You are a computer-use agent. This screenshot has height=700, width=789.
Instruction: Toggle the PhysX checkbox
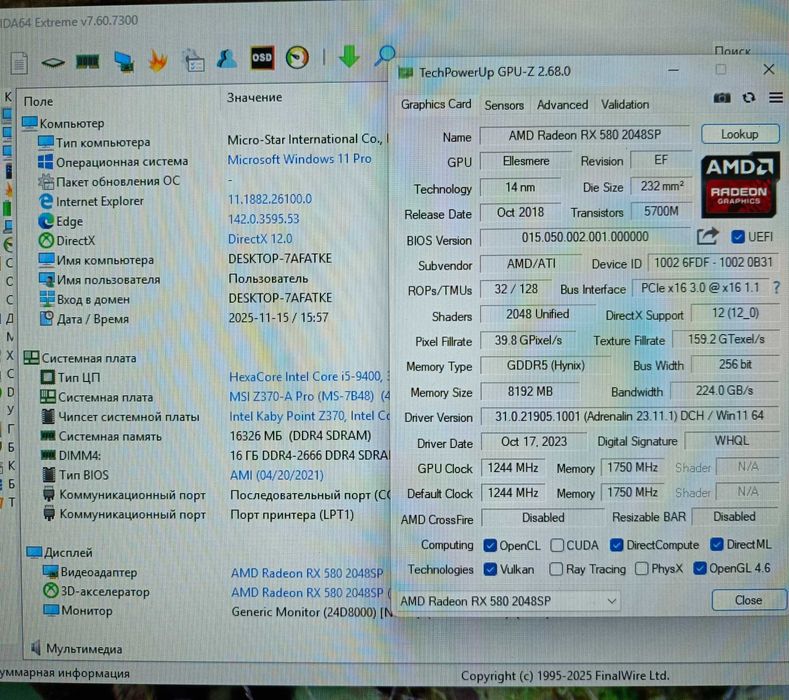[642, 569]
